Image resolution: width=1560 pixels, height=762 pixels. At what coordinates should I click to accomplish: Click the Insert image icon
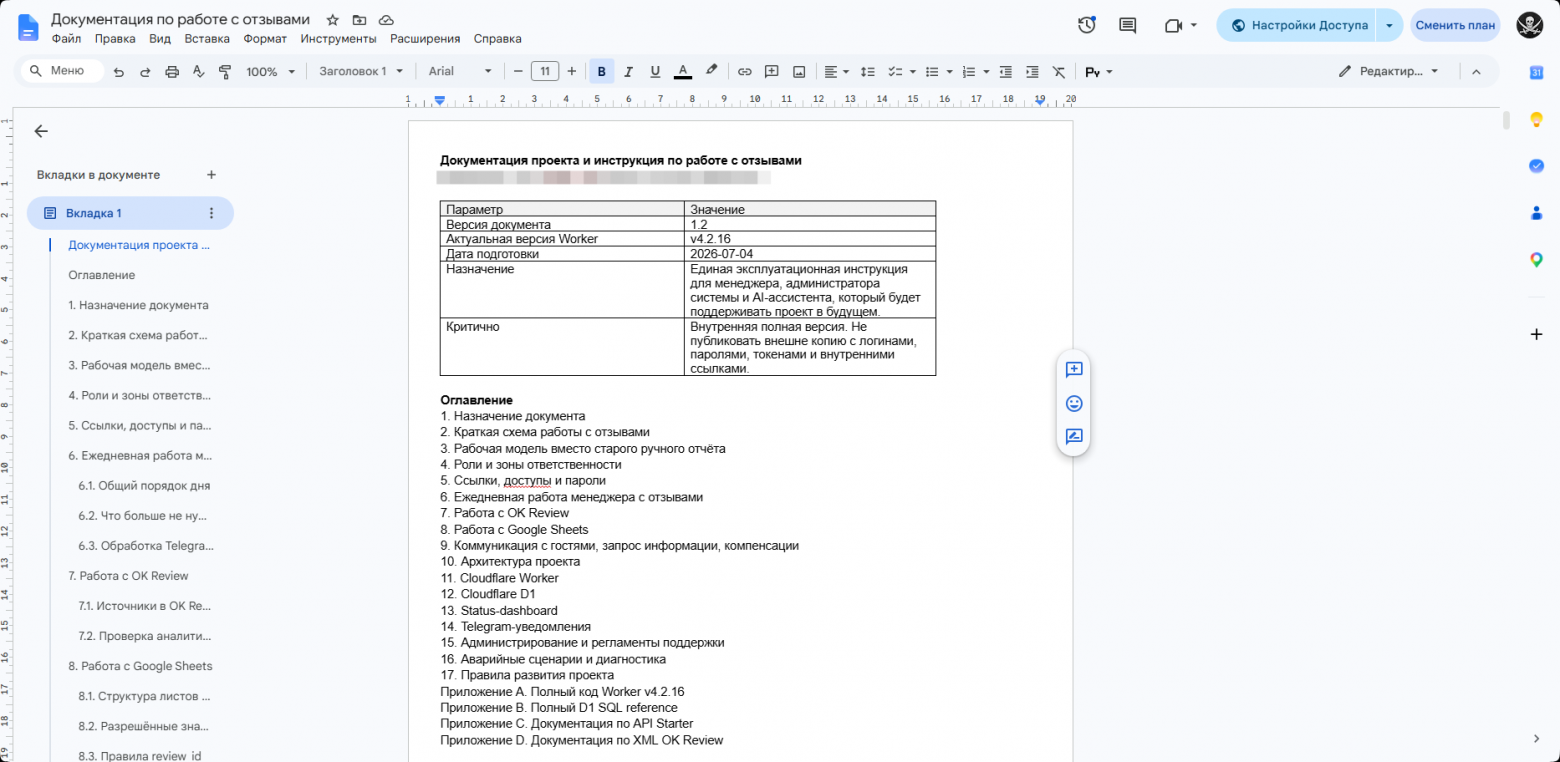click(799, 72)
